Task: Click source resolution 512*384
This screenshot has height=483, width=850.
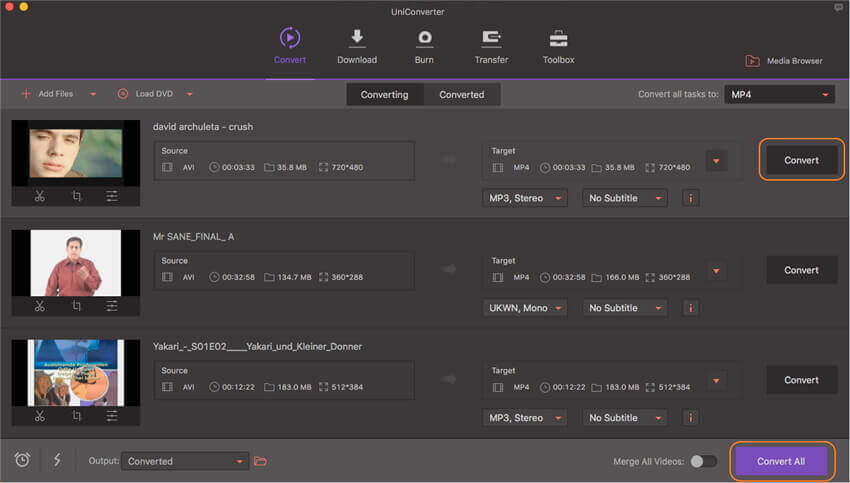Action: 347,387
